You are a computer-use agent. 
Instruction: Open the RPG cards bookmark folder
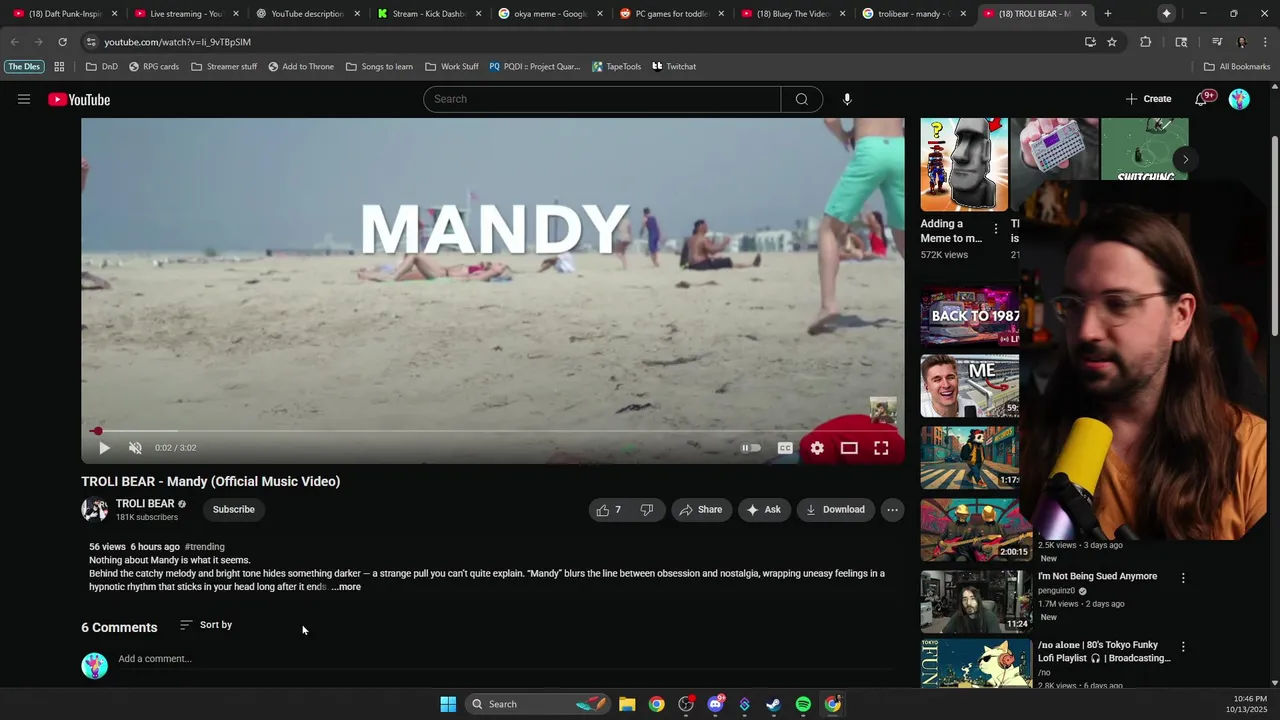(x=153, y=67)
